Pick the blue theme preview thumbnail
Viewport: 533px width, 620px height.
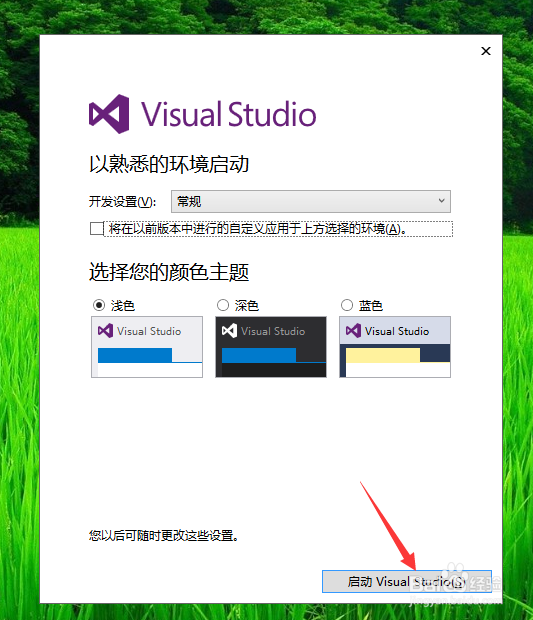pos(395,347)
